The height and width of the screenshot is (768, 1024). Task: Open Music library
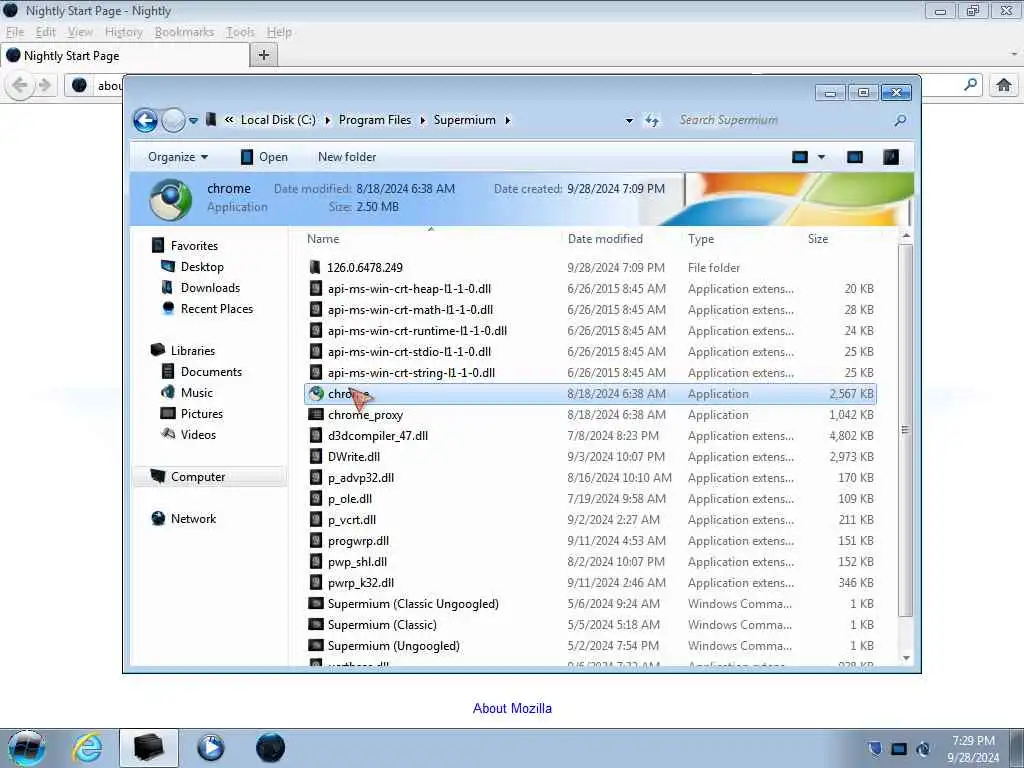pos(197,392)
